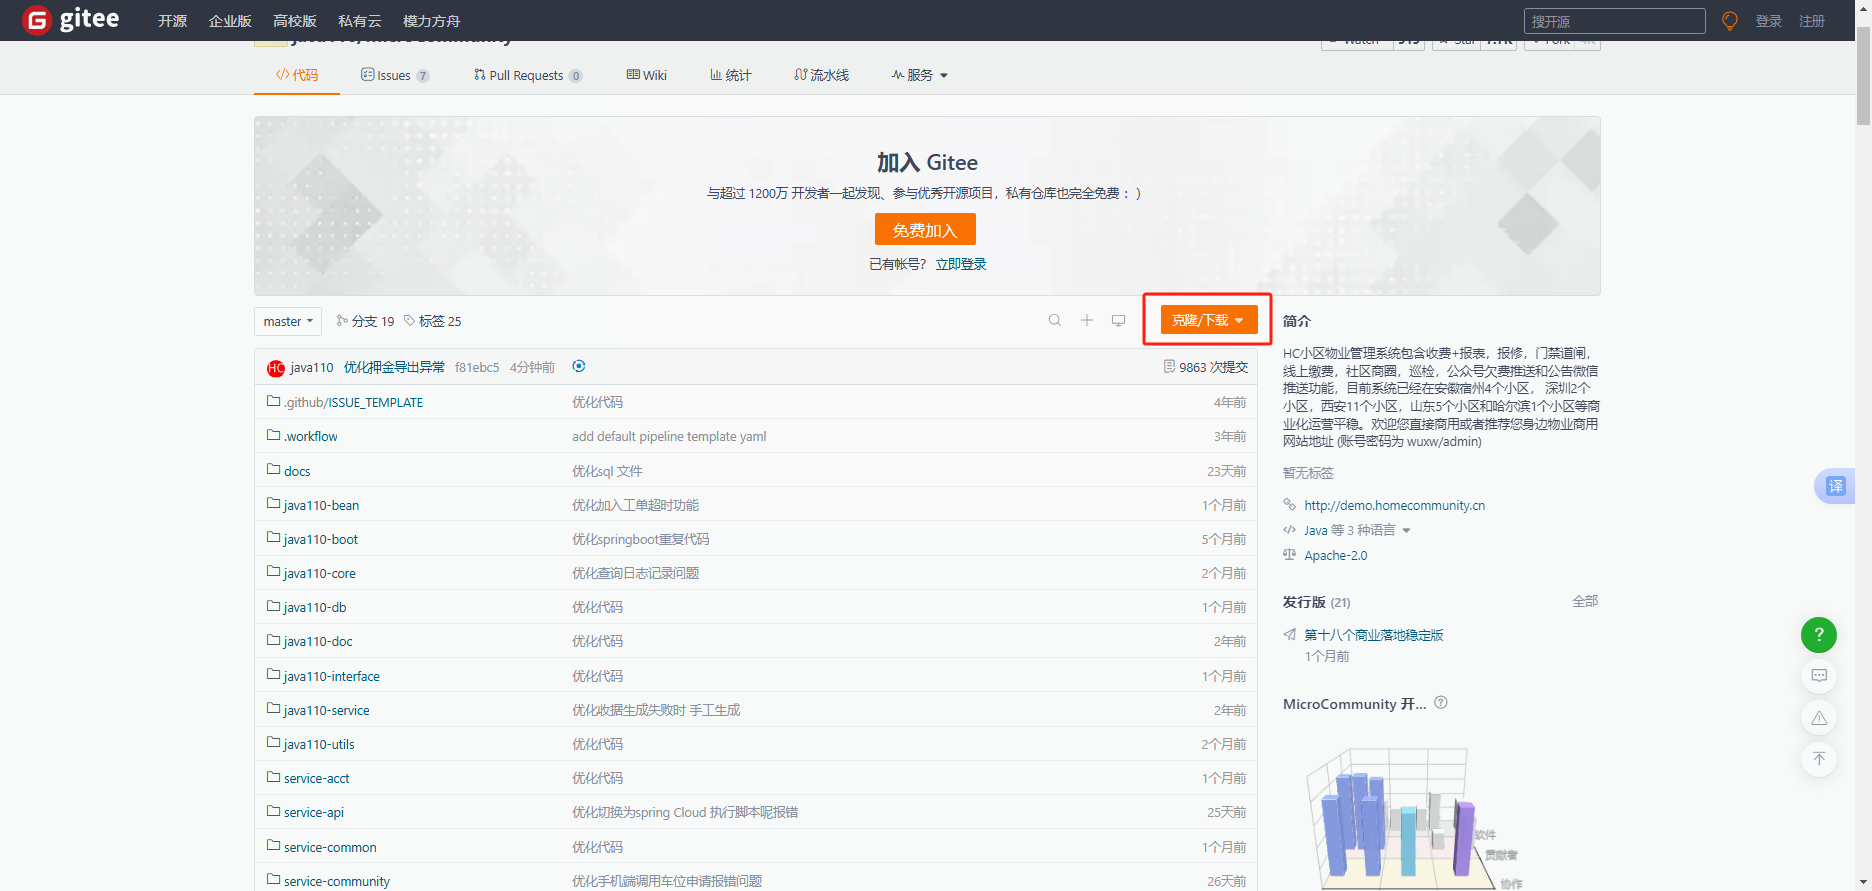Open the 统计 tab
Image resolution: width=1872 pixels, height=891 pixels.
click(x=731, y=75)
